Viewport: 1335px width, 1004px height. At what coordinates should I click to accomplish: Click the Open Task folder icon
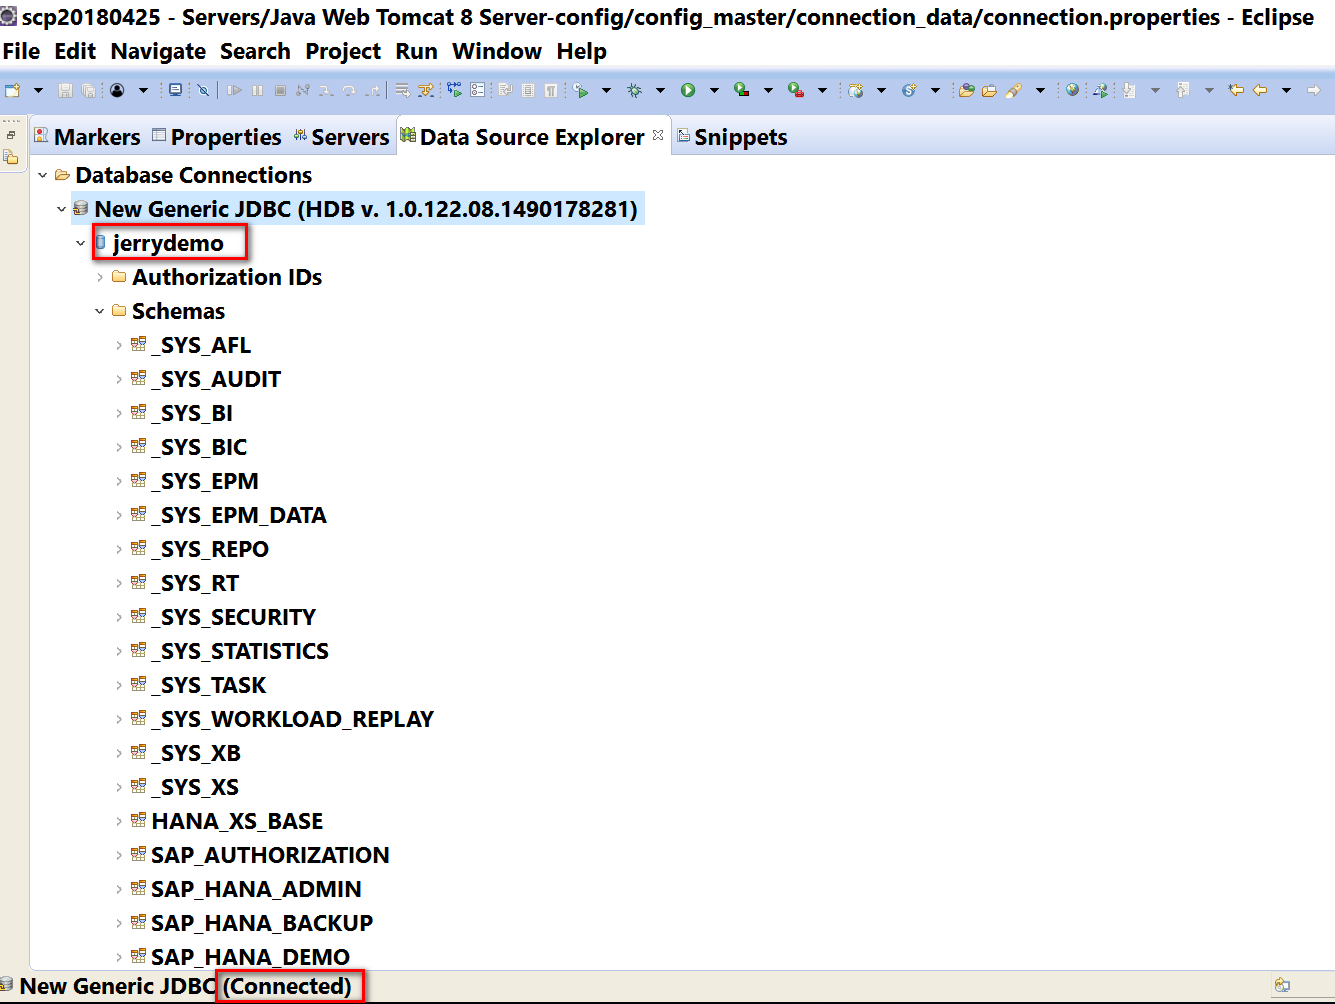pos(989,90)
